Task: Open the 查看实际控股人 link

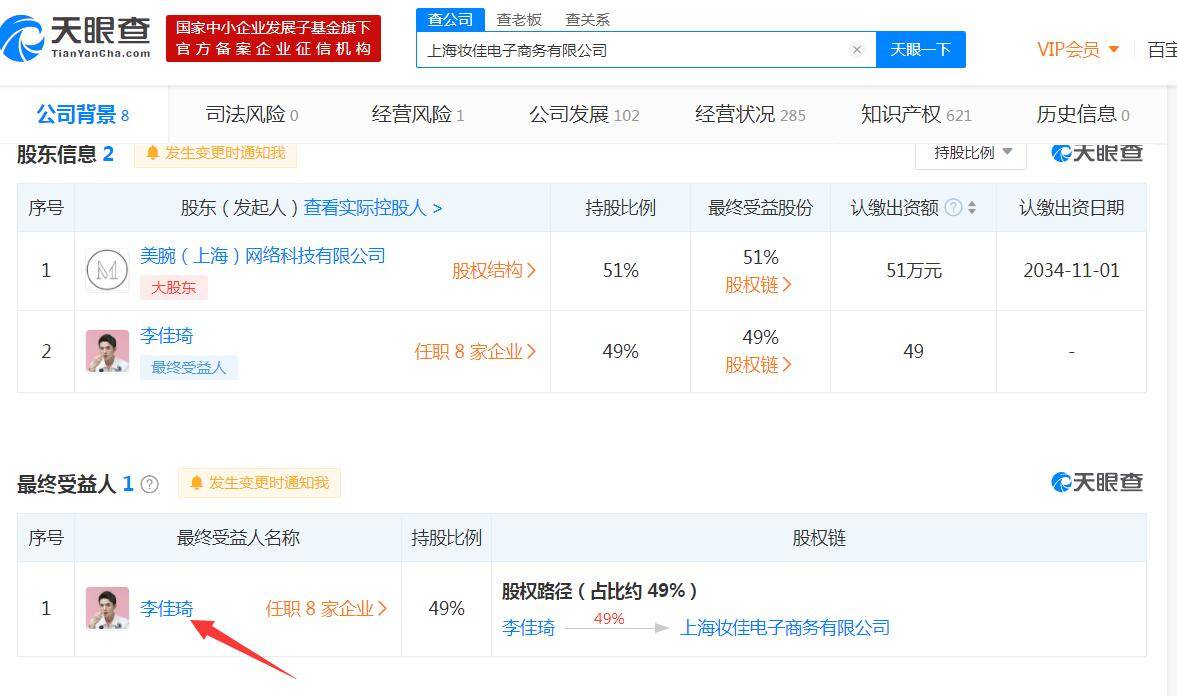Action: 372,208
